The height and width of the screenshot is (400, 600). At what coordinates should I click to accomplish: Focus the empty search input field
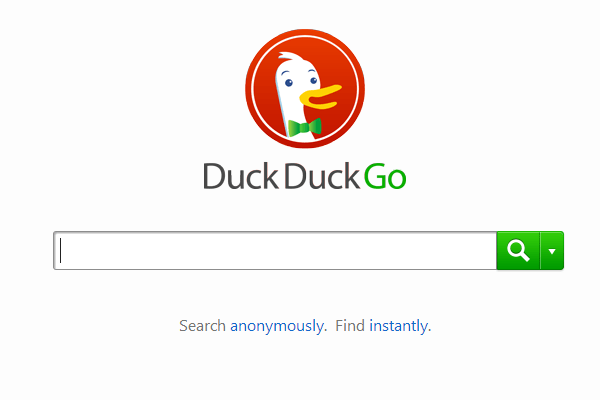[275, 251]
